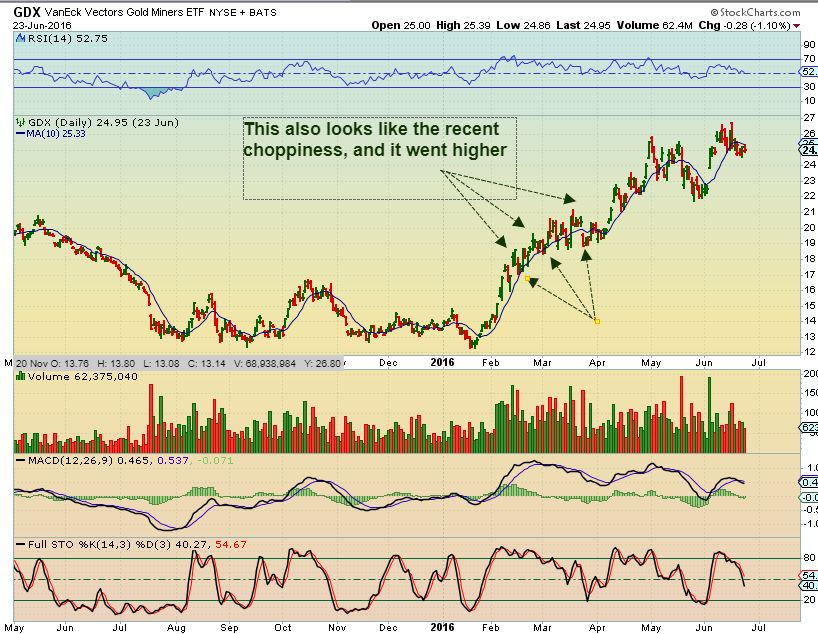The width and height of the screenshot is (818, 634).
Task: Click the 80 level on the stochastic axis
Action: click(x=809, y=558)
